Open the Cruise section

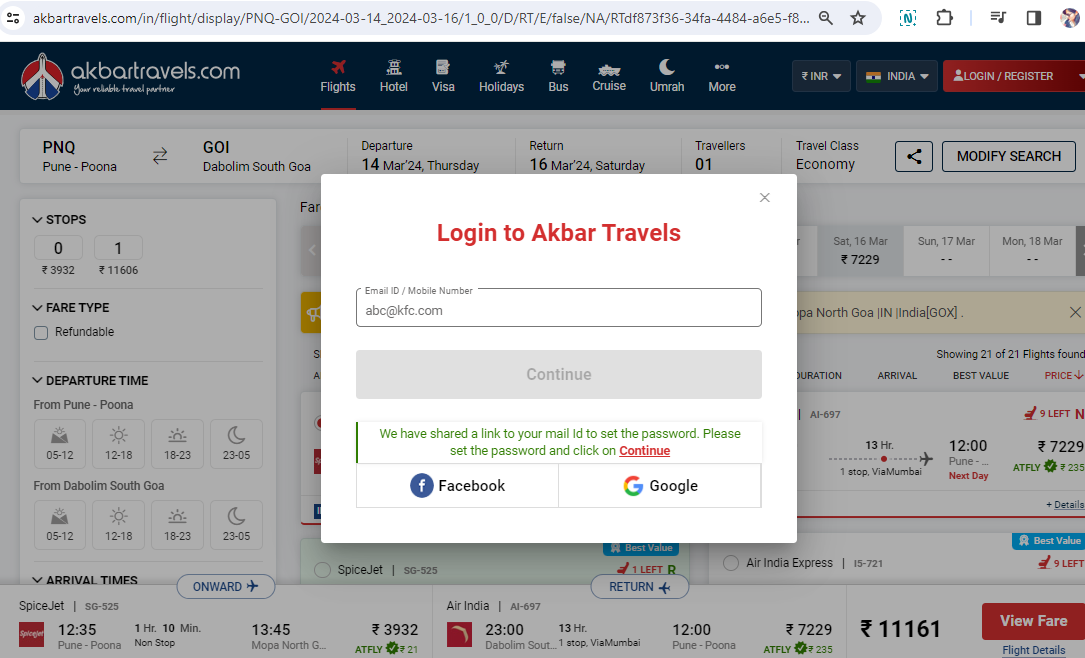point(609,76)
